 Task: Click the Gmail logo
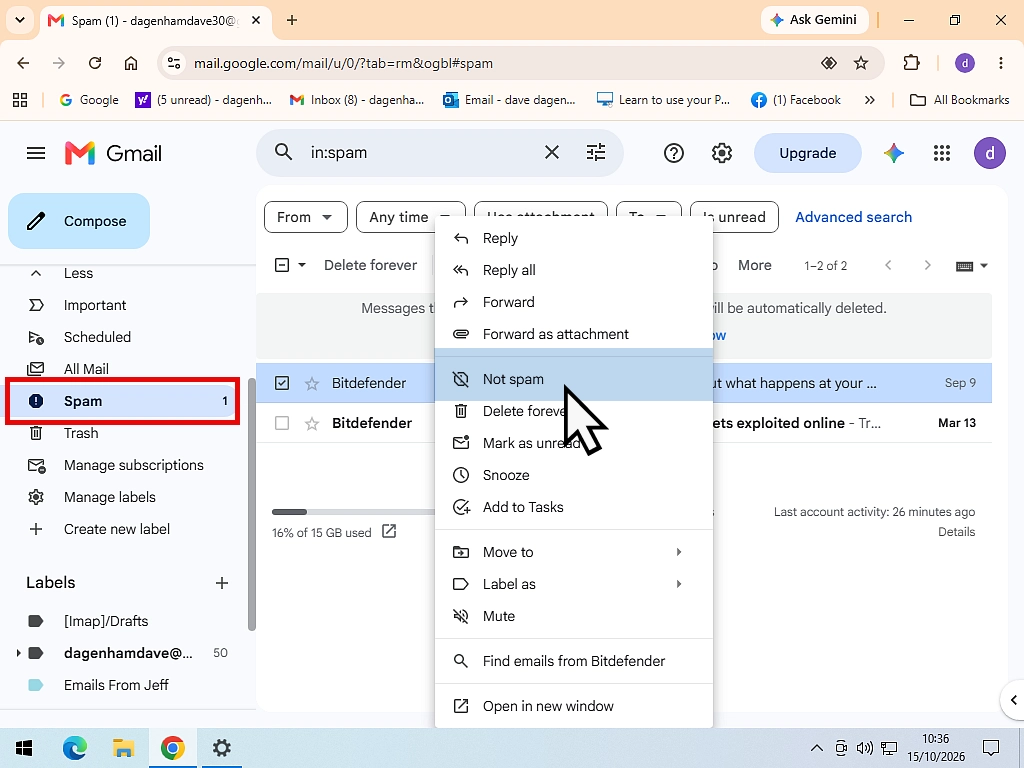click(113, 153)
